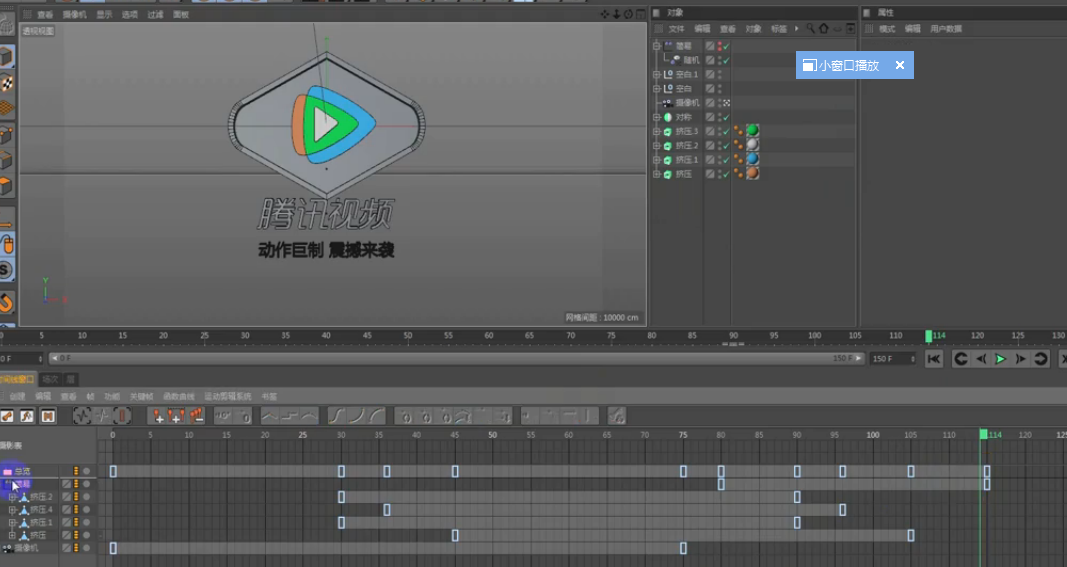Close the 小窗口播放 popup

pyautogui.click(x=900, y=65)
